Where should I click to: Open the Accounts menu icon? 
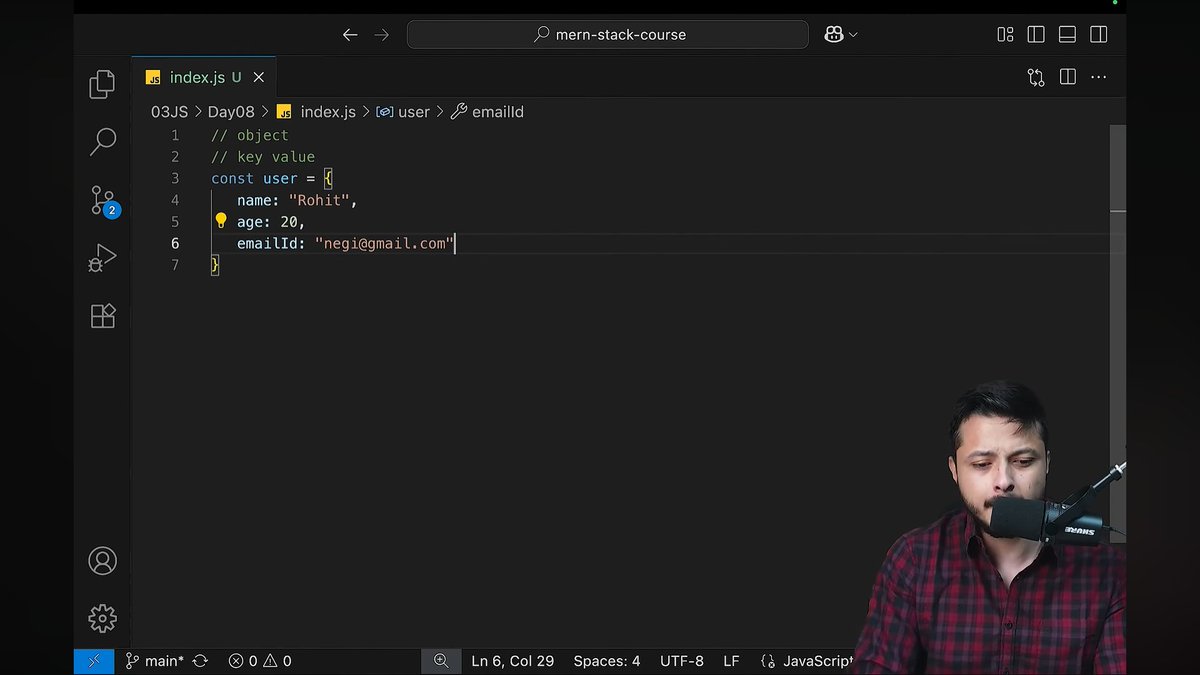(102, 561)
